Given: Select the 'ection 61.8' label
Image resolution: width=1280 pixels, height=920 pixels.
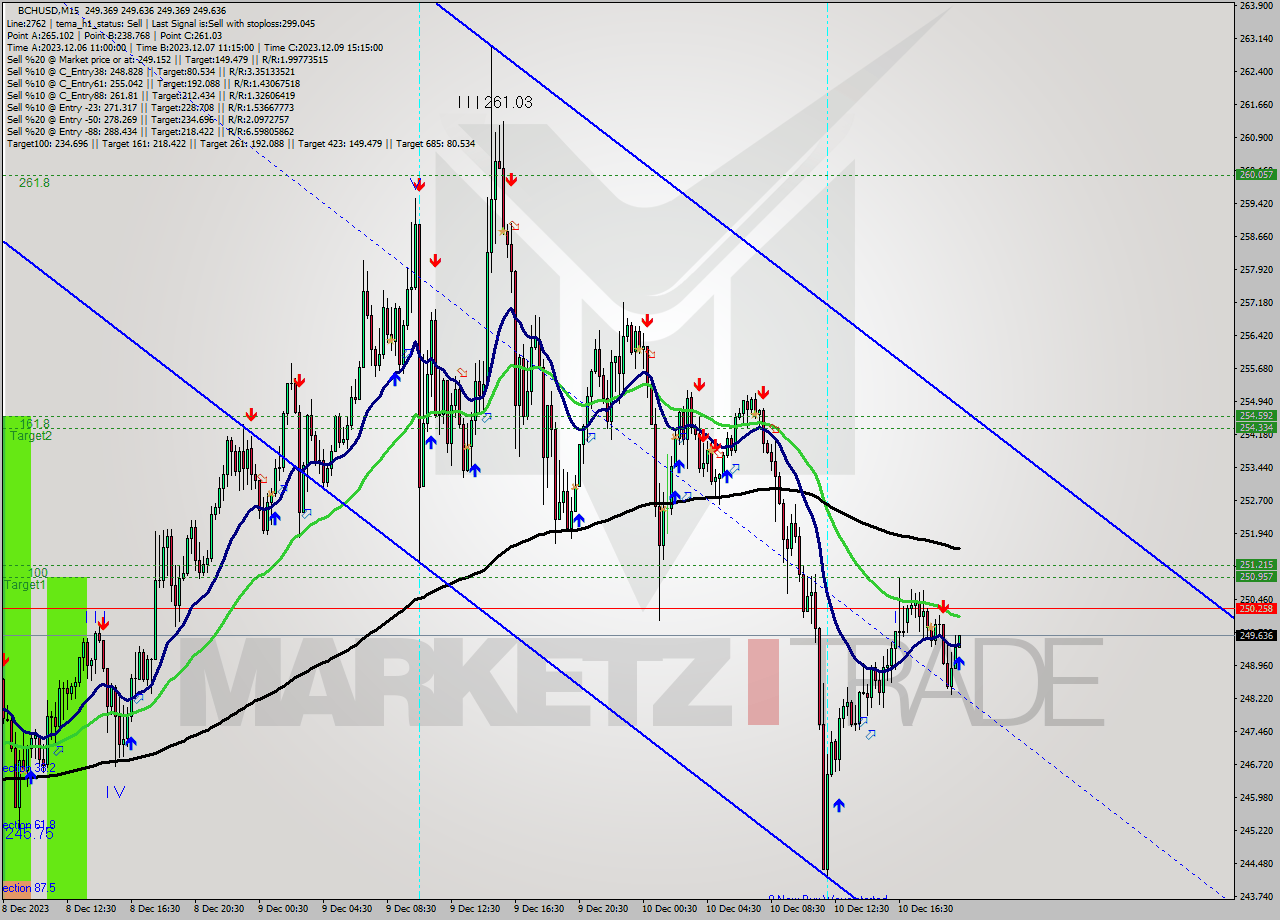Looking at the screenshot, I should [x=28, y=825].
